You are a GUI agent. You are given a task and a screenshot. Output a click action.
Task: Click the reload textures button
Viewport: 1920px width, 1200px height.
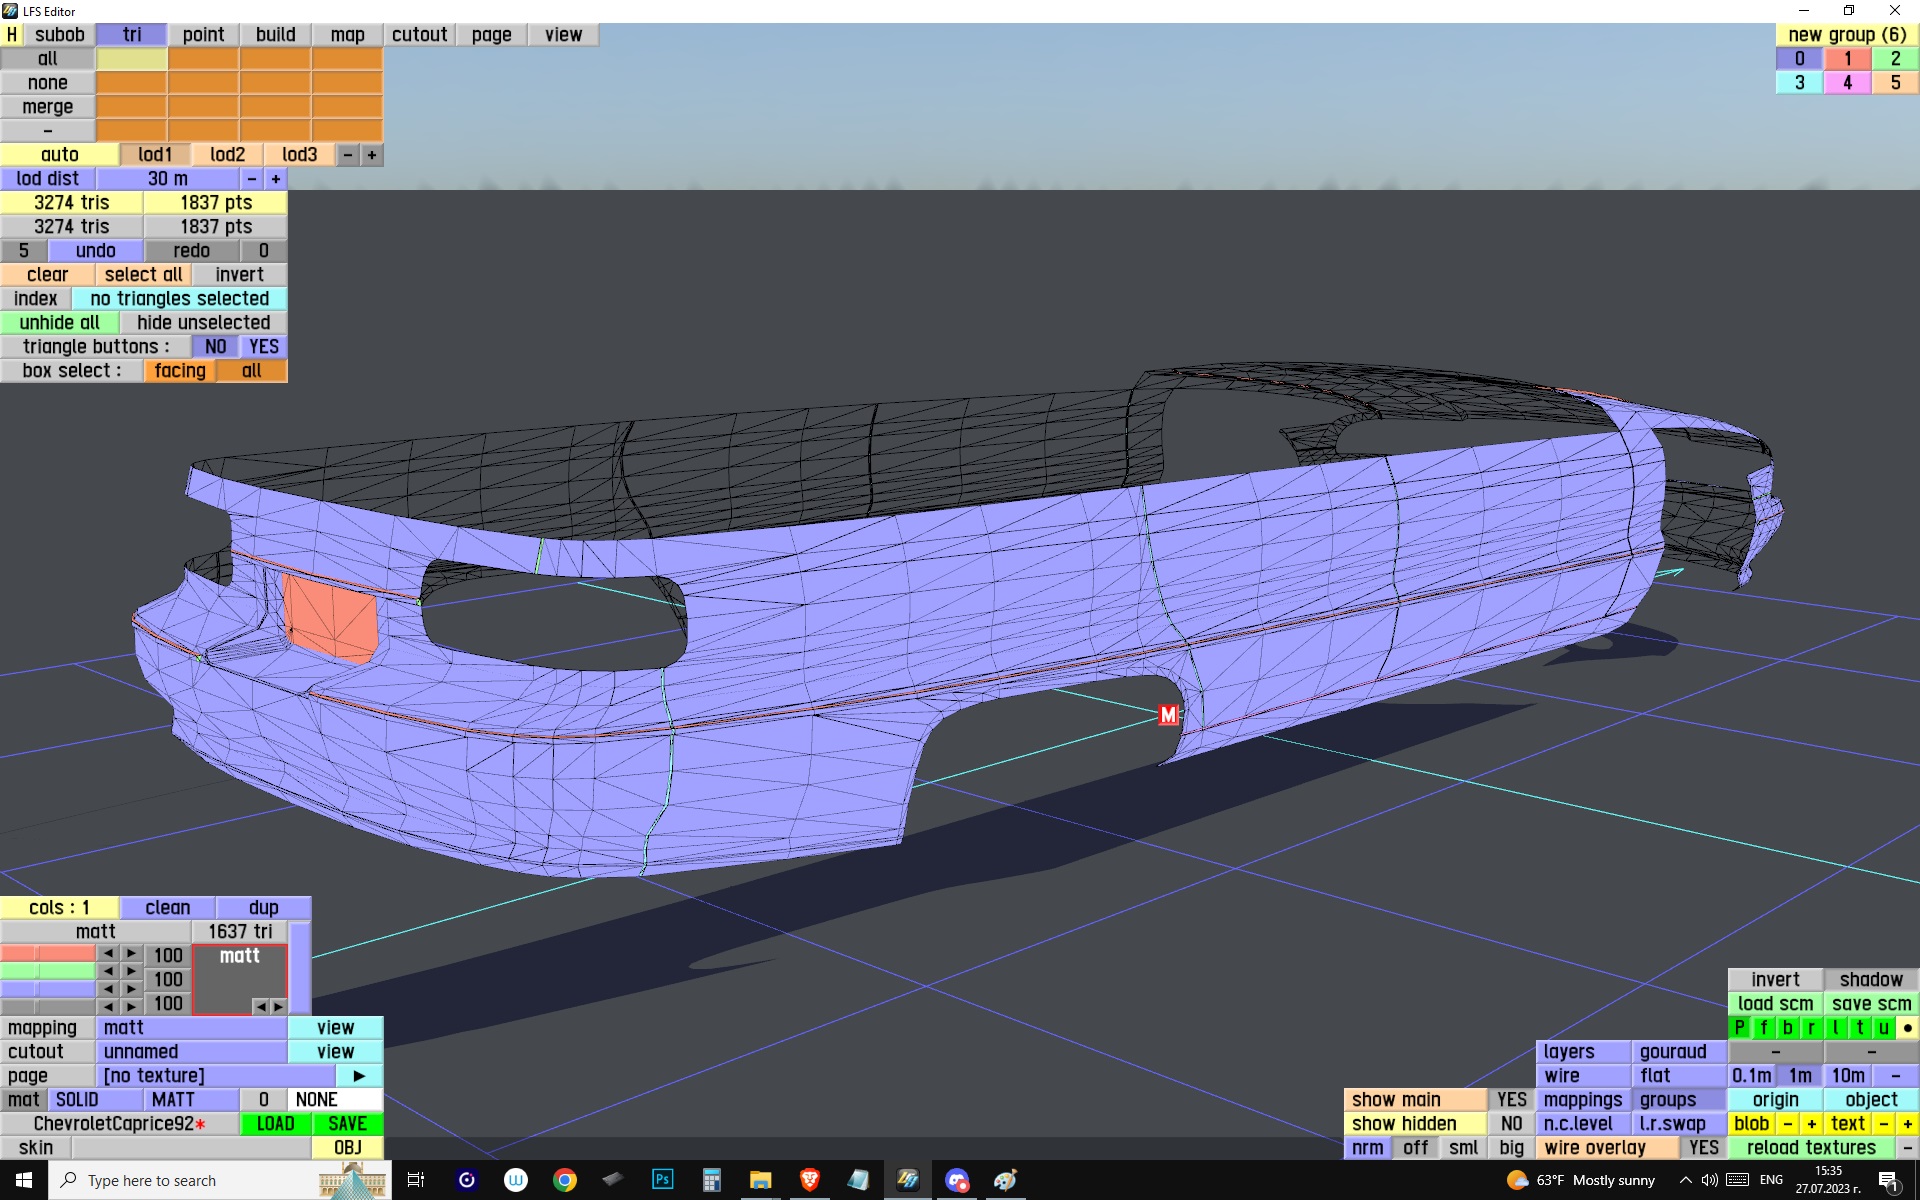pyautogui.click(x=1810, y=1148)
